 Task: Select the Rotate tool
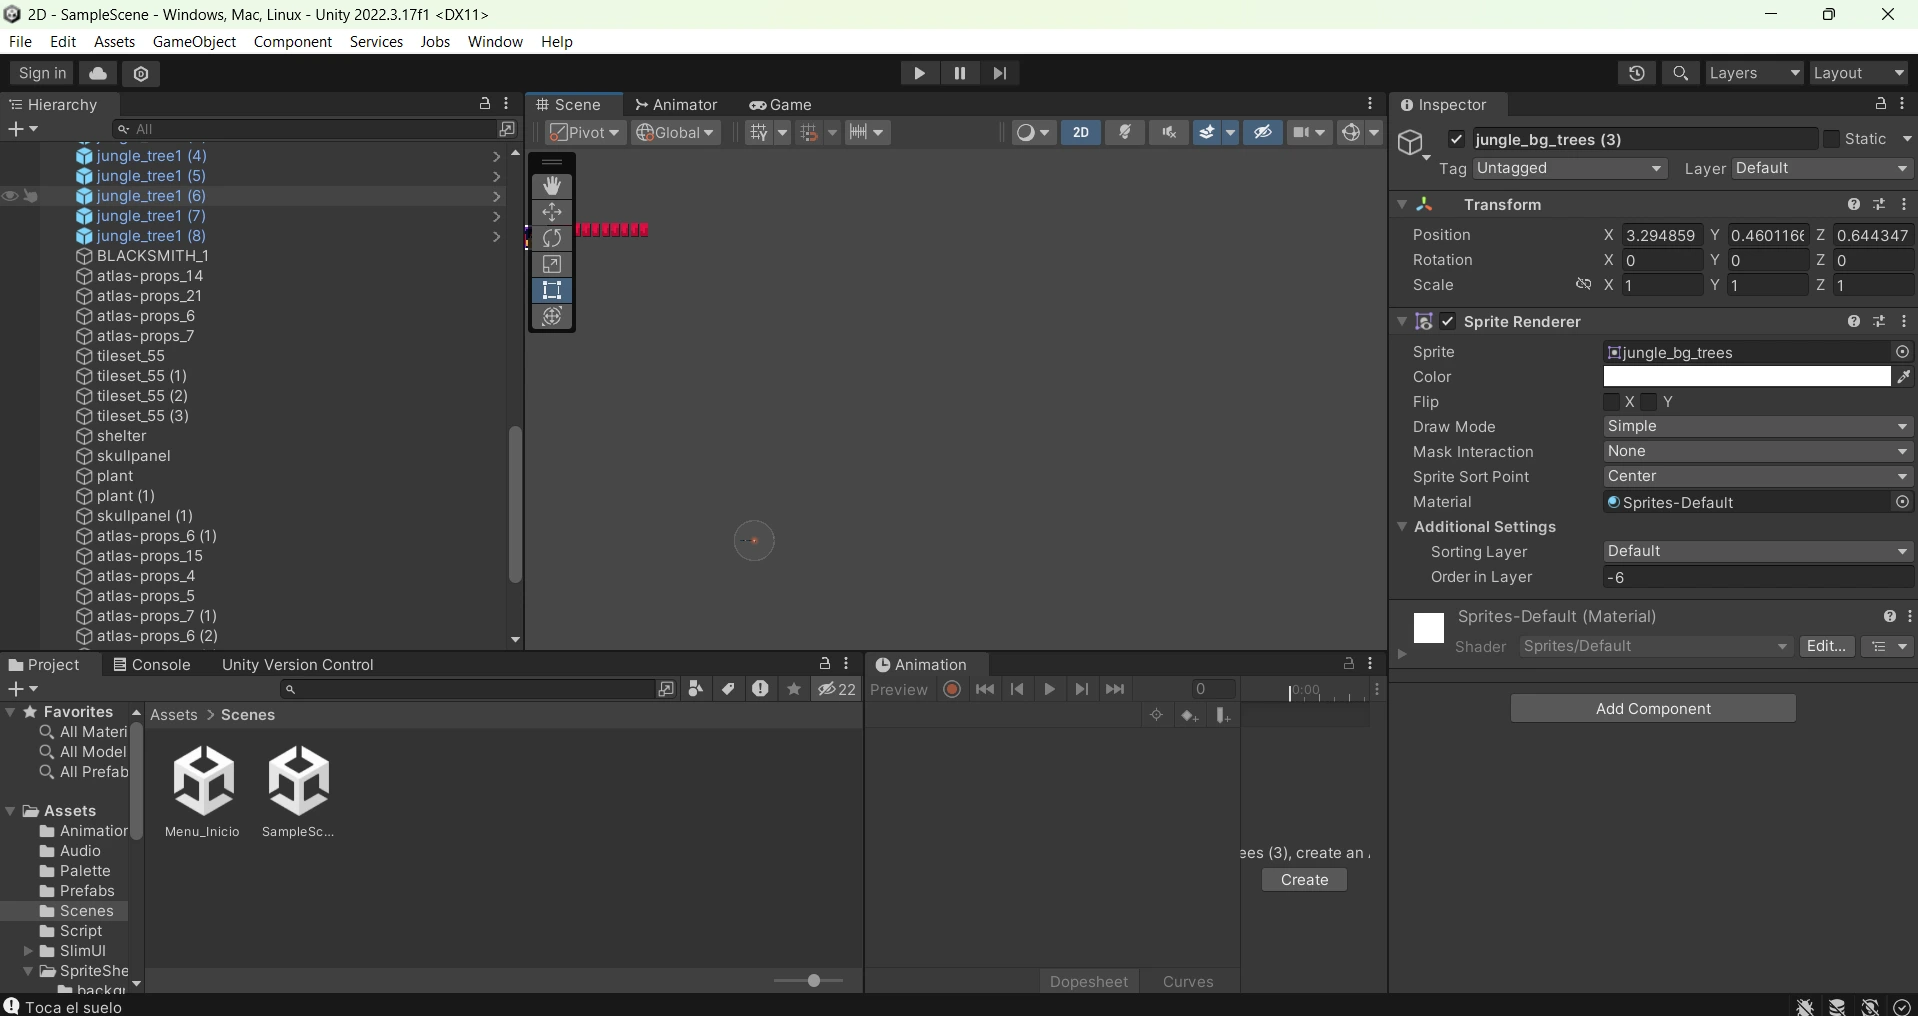(552, 238)
